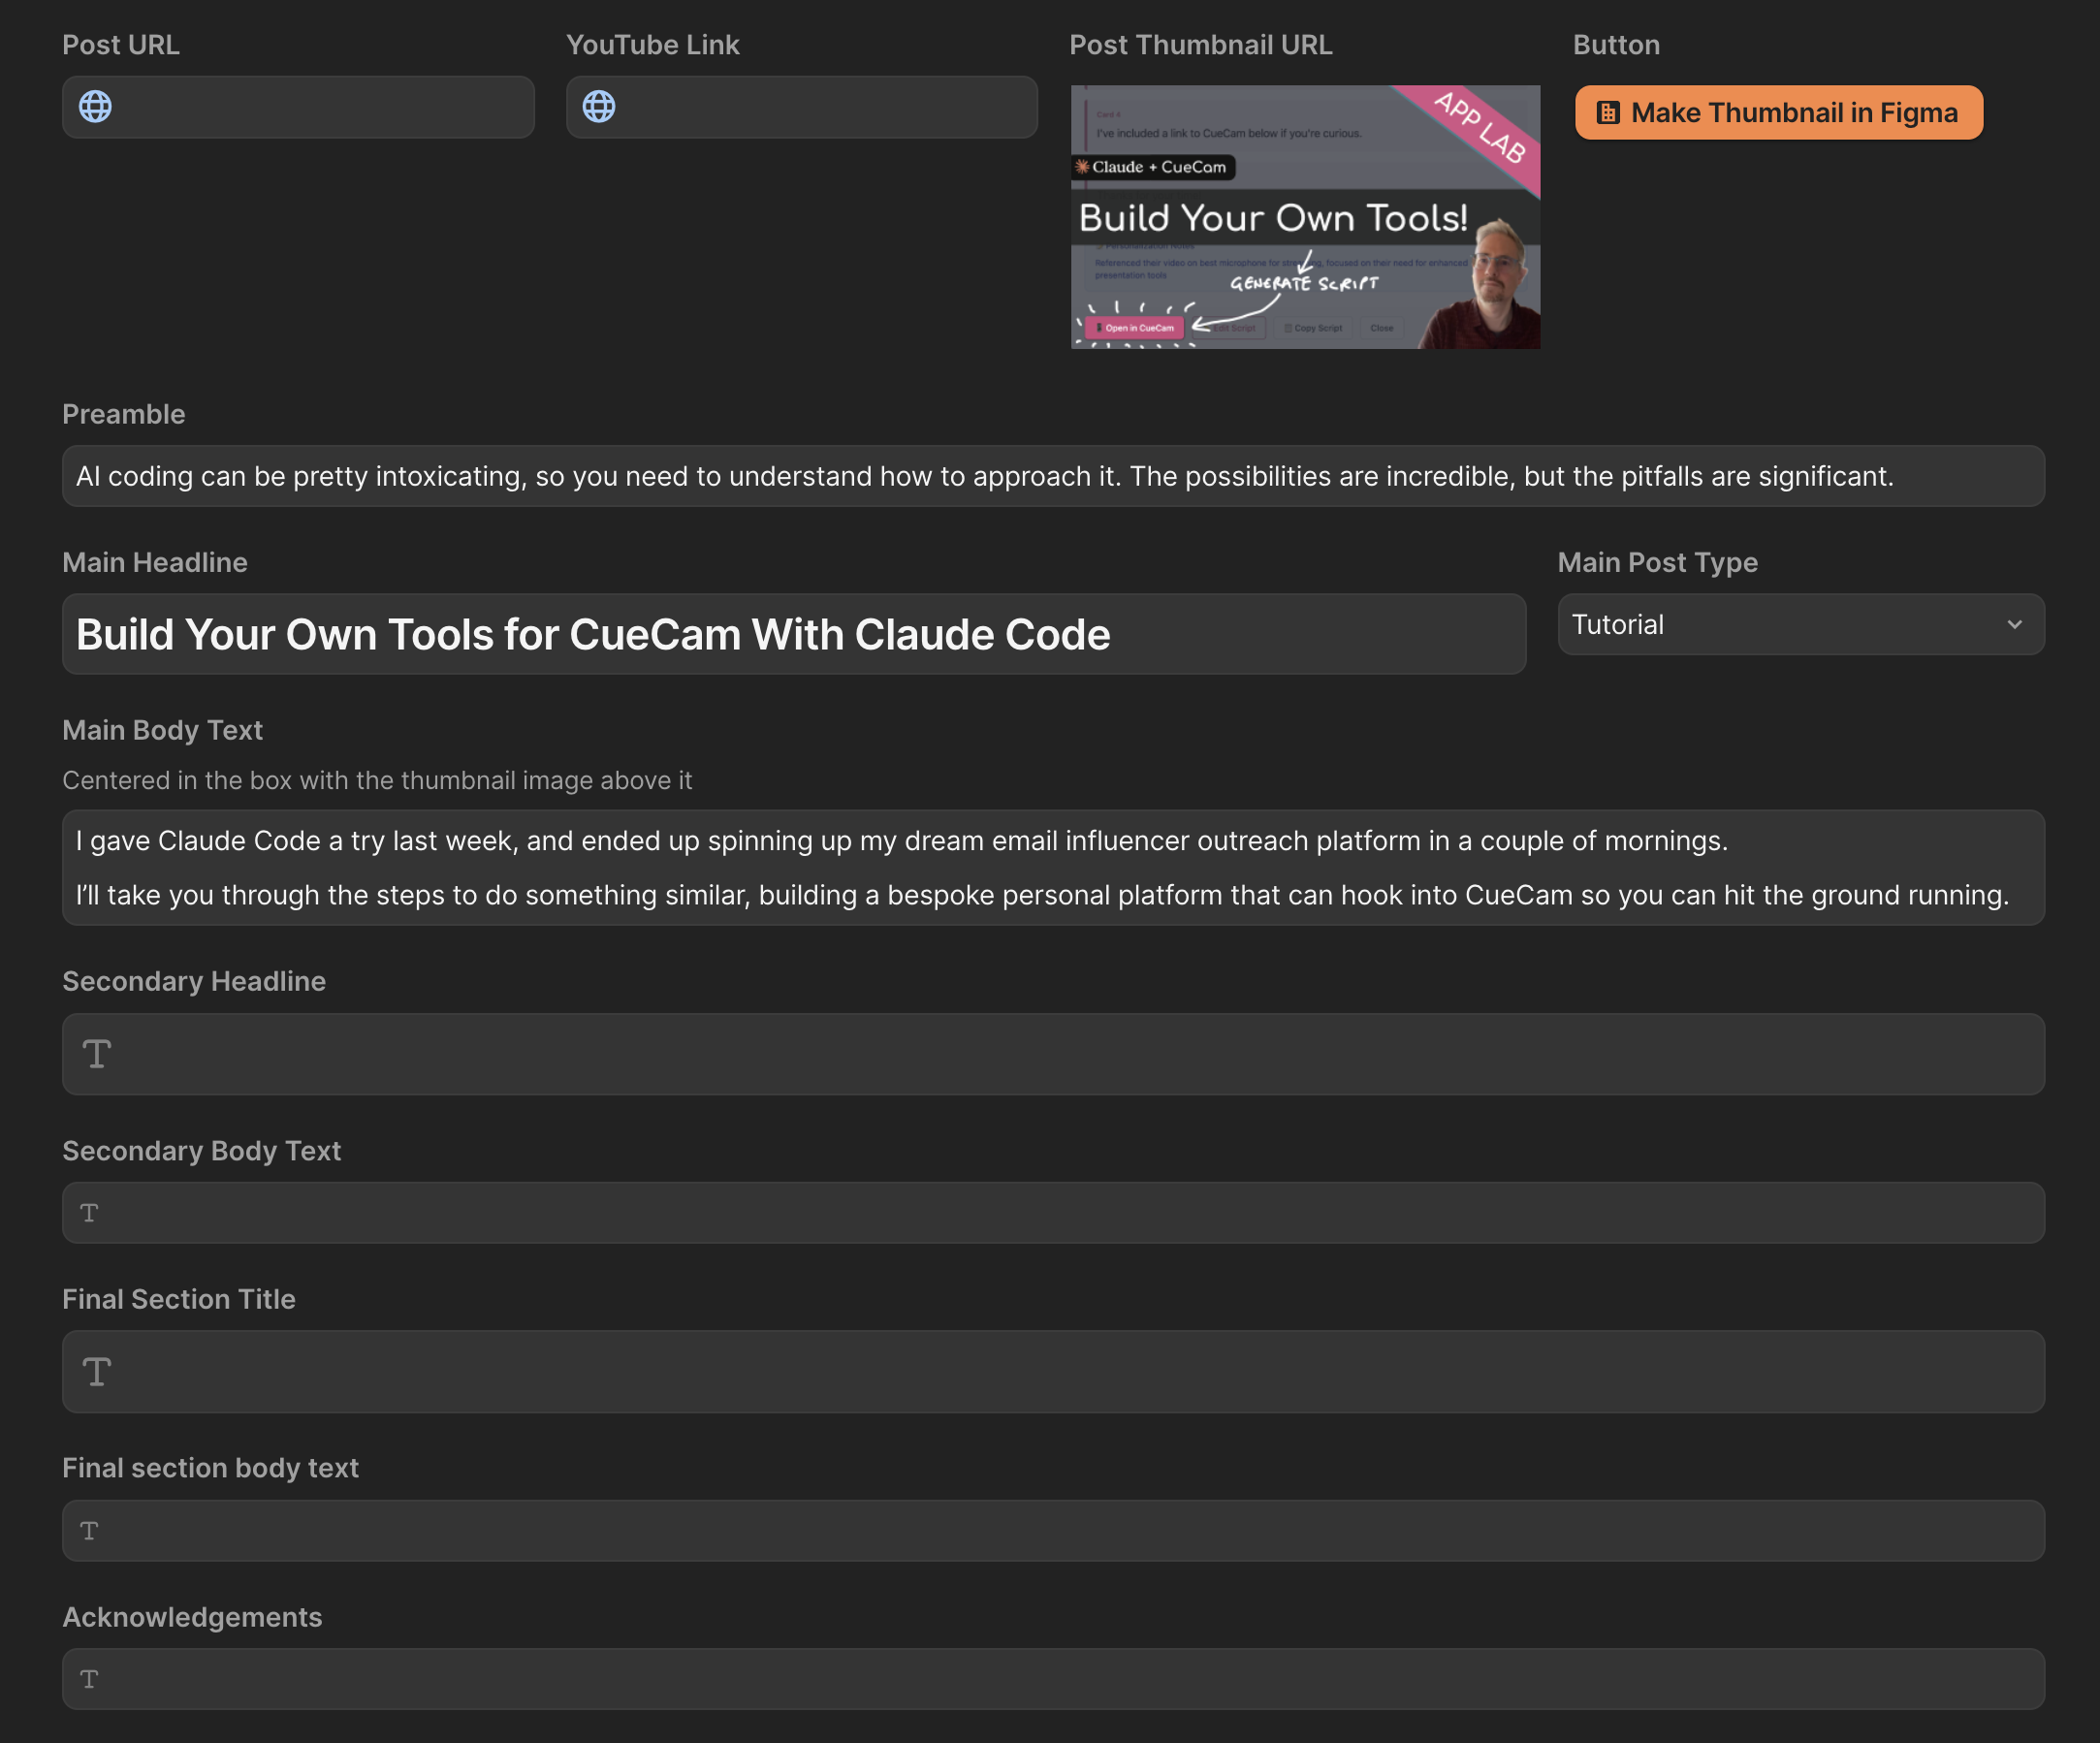Screen dimensions: 2100x1743
Task: Click globe icon in Post URL field
Action: coord(95,107)
